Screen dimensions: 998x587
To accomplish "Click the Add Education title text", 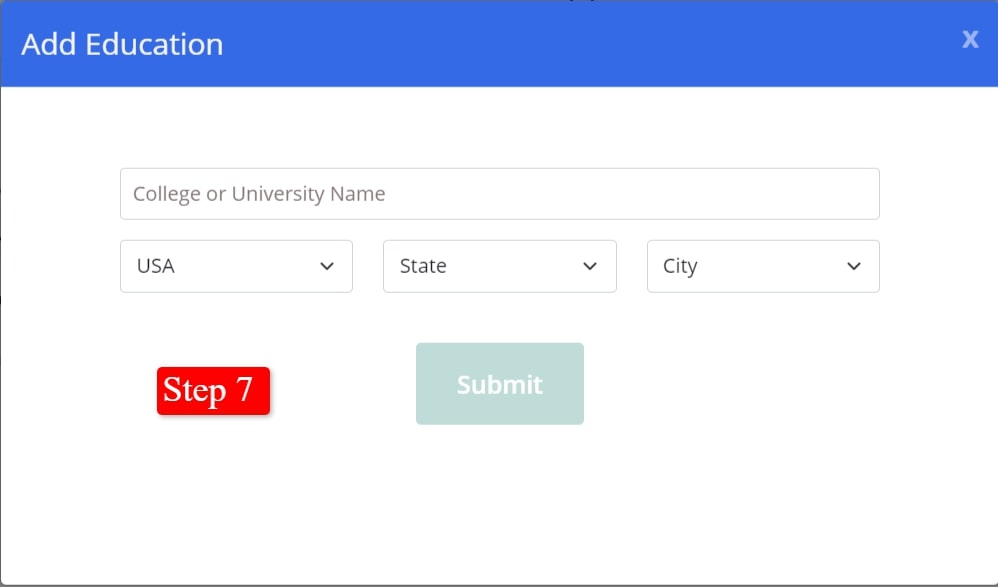I will [x=122, y=45].
